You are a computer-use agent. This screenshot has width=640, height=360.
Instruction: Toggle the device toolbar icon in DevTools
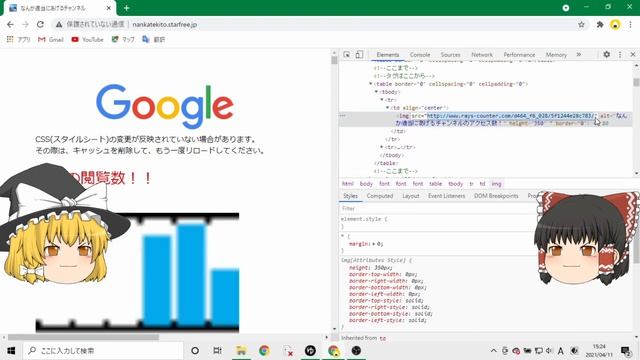tap(359, 54)
